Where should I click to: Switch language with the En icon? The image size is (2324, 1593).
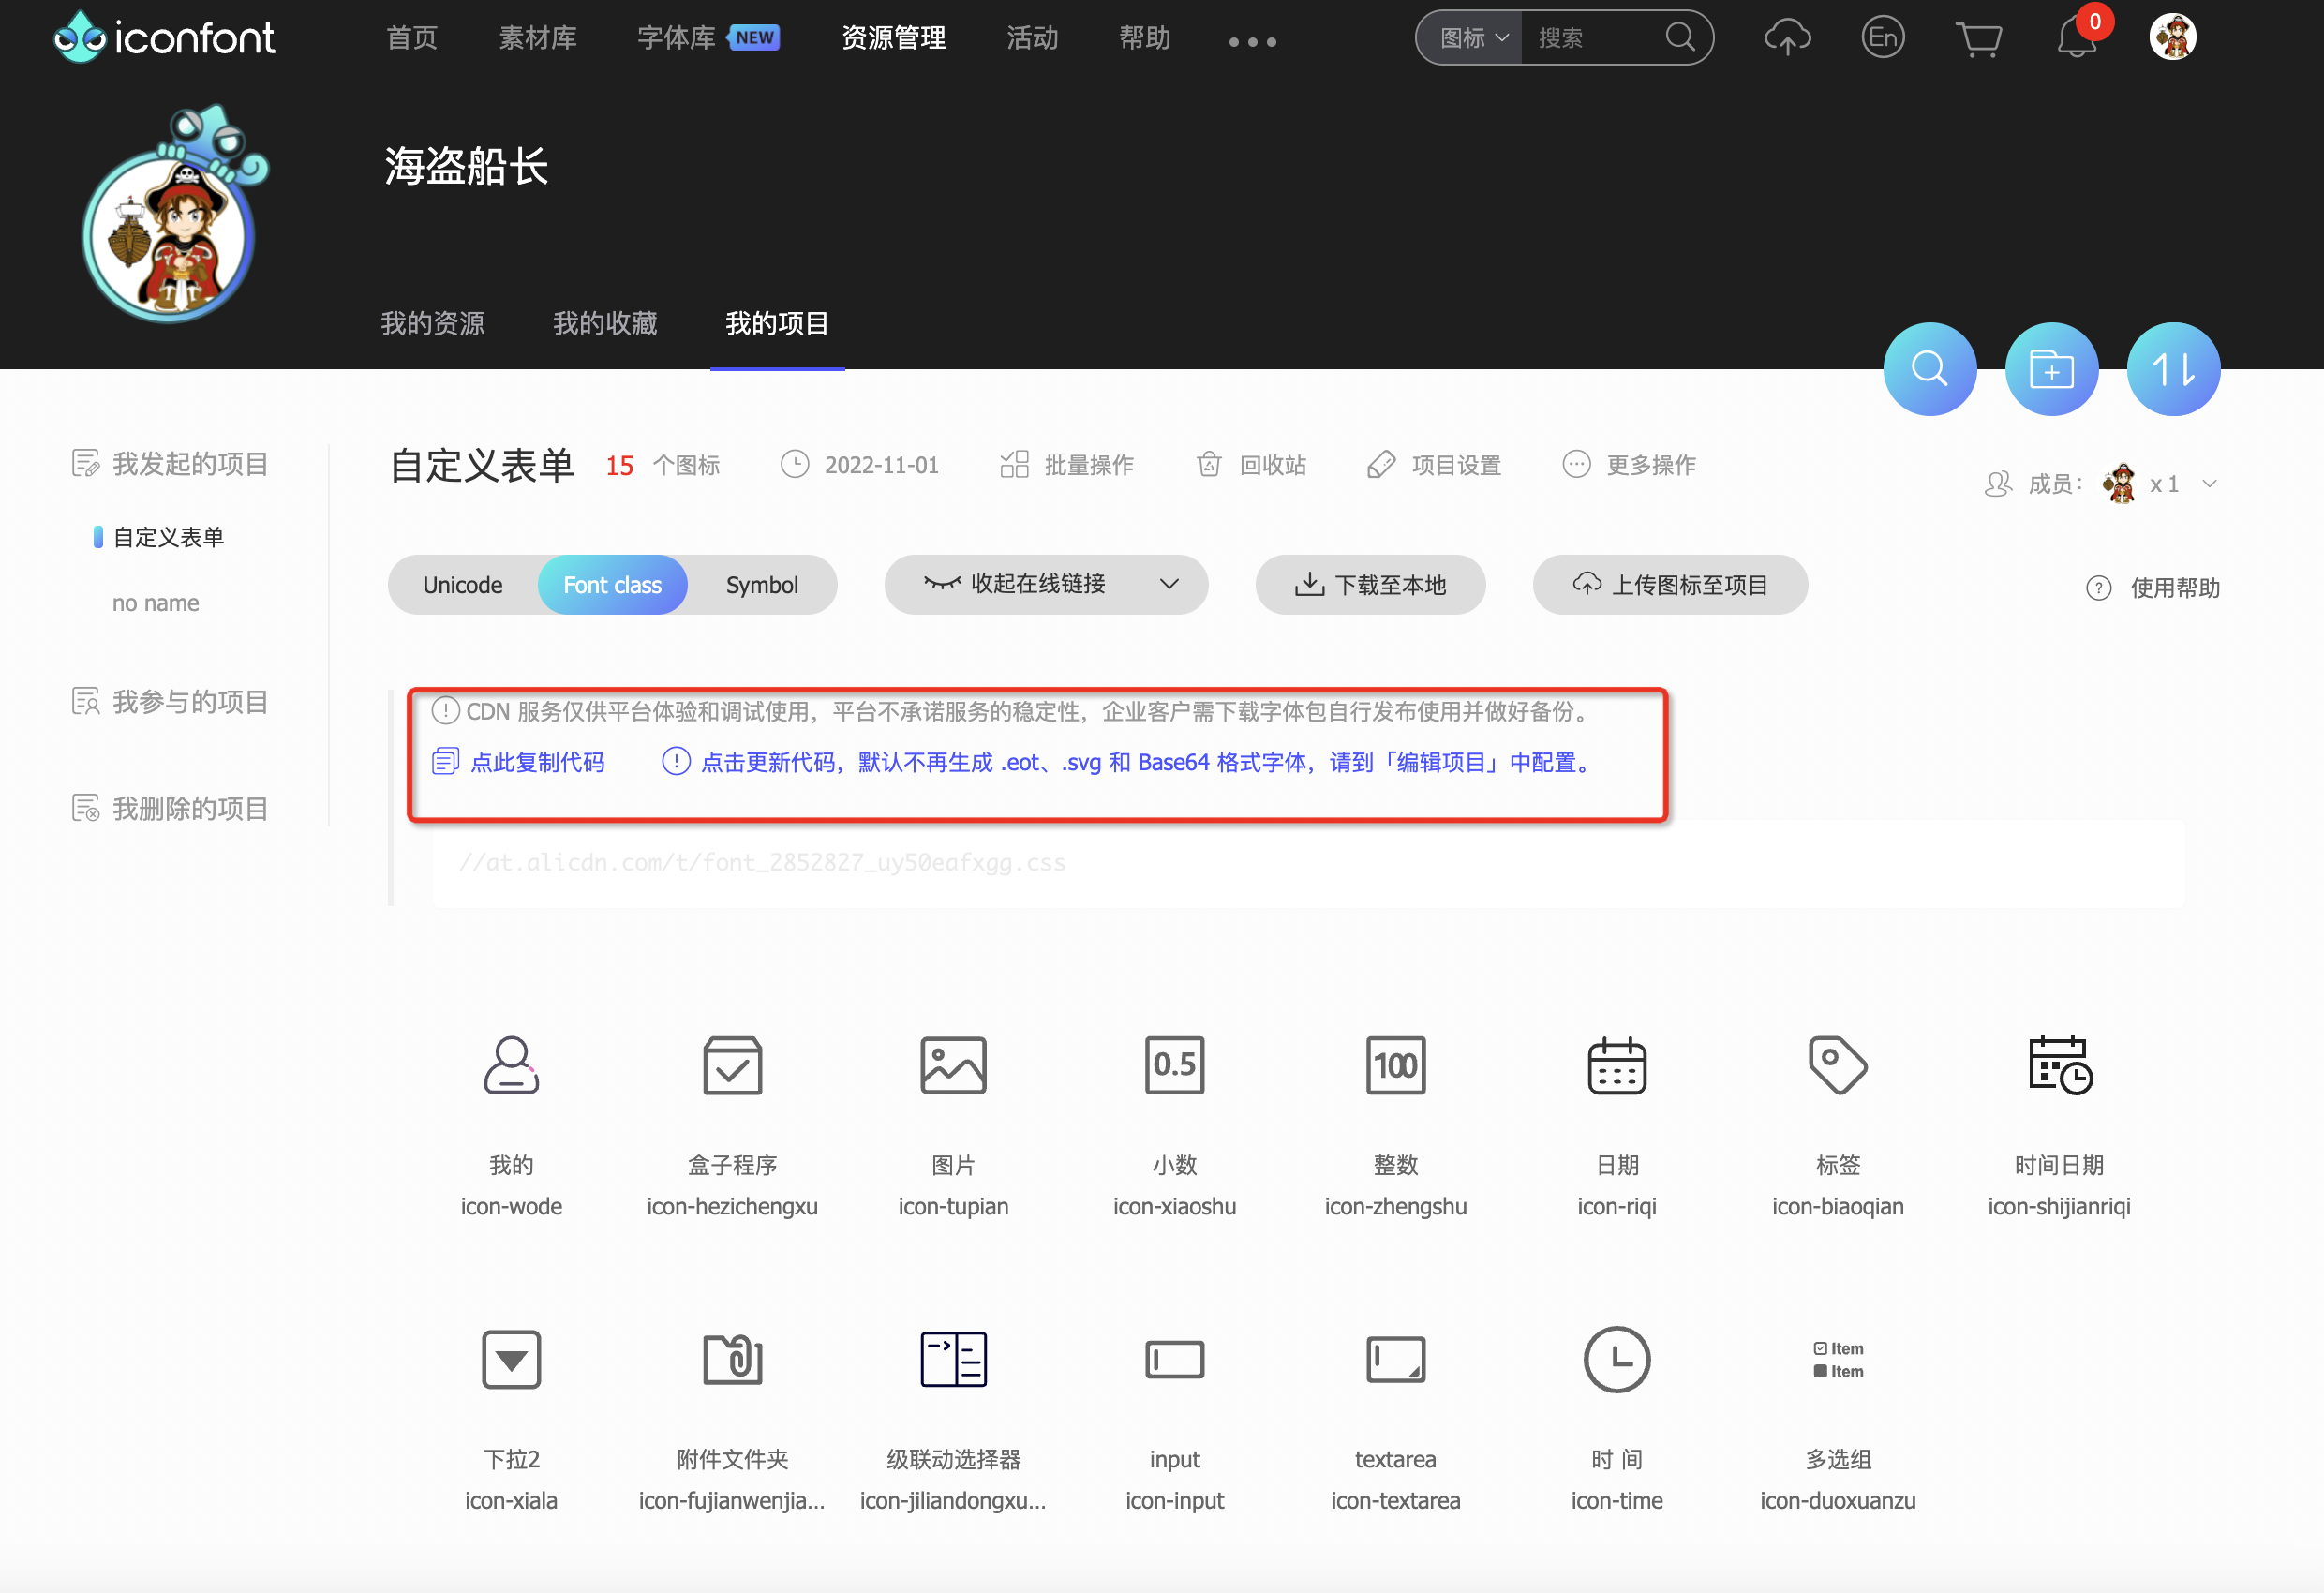click(x=1882, y=38)
